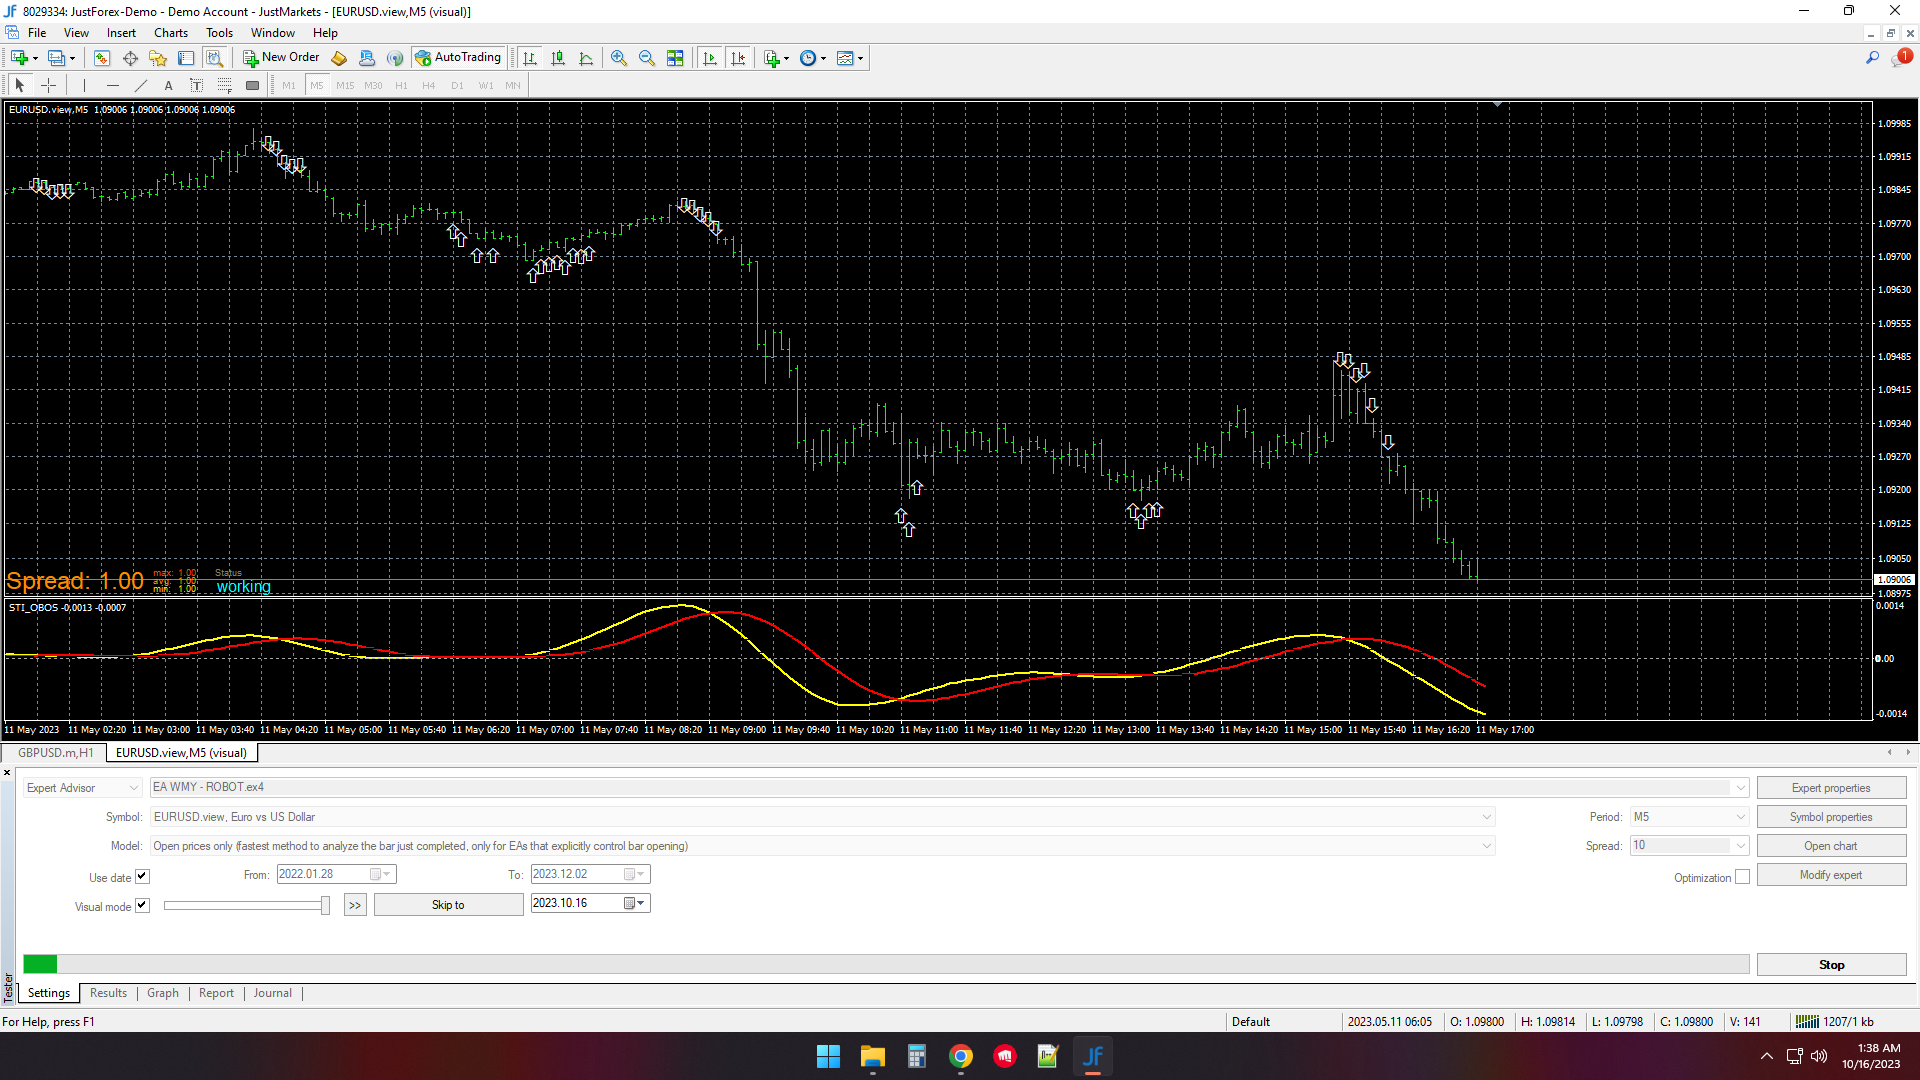
Task: Switch chart to M15 timeframe
Action: pyautogui.click(x=345, y=85)
